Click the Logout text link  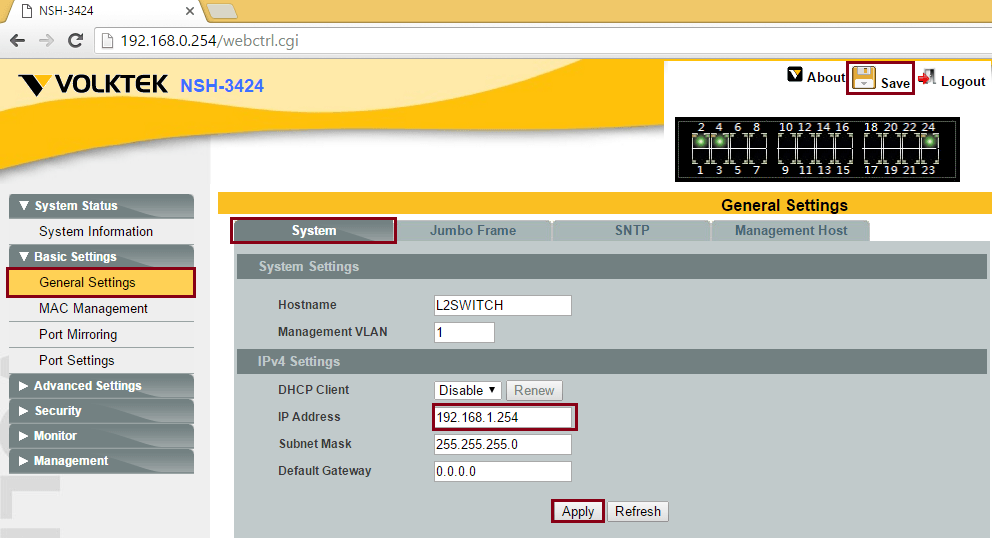point(963,82)
